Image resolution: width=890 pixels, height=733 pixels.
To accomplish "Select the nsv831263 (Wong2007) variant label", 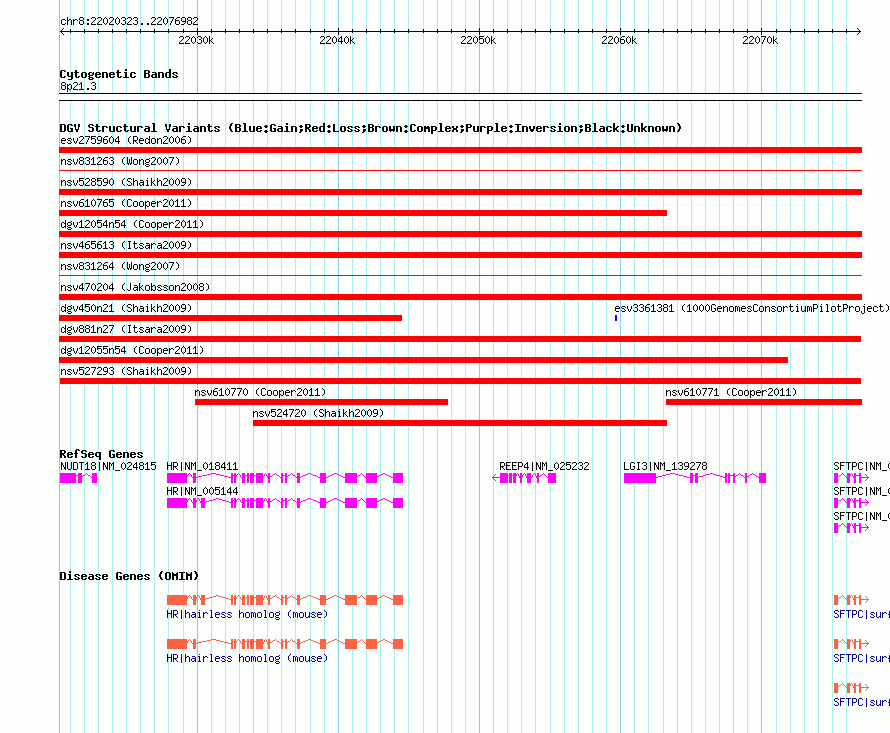I will pyautogui.click(x=120, y=161).
